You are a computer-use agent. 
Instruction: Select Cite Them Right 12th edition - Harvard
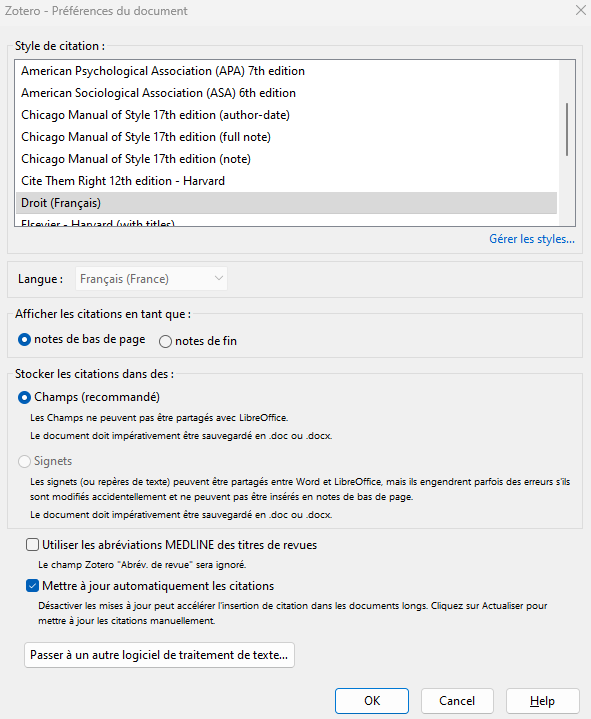pyautogui.click(x=287, y=181)
